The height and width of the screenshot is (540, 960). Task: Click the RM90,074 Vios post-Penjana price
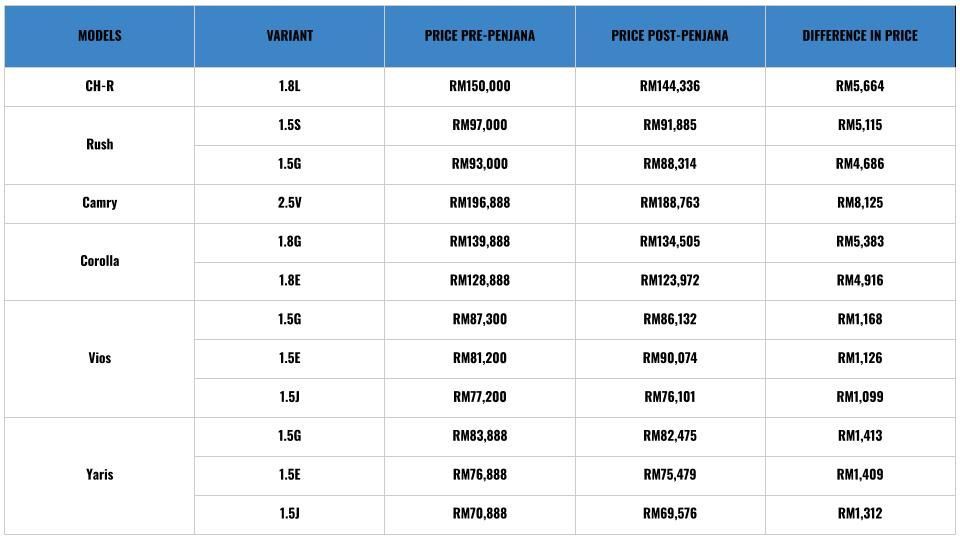(x=669, y=358)
